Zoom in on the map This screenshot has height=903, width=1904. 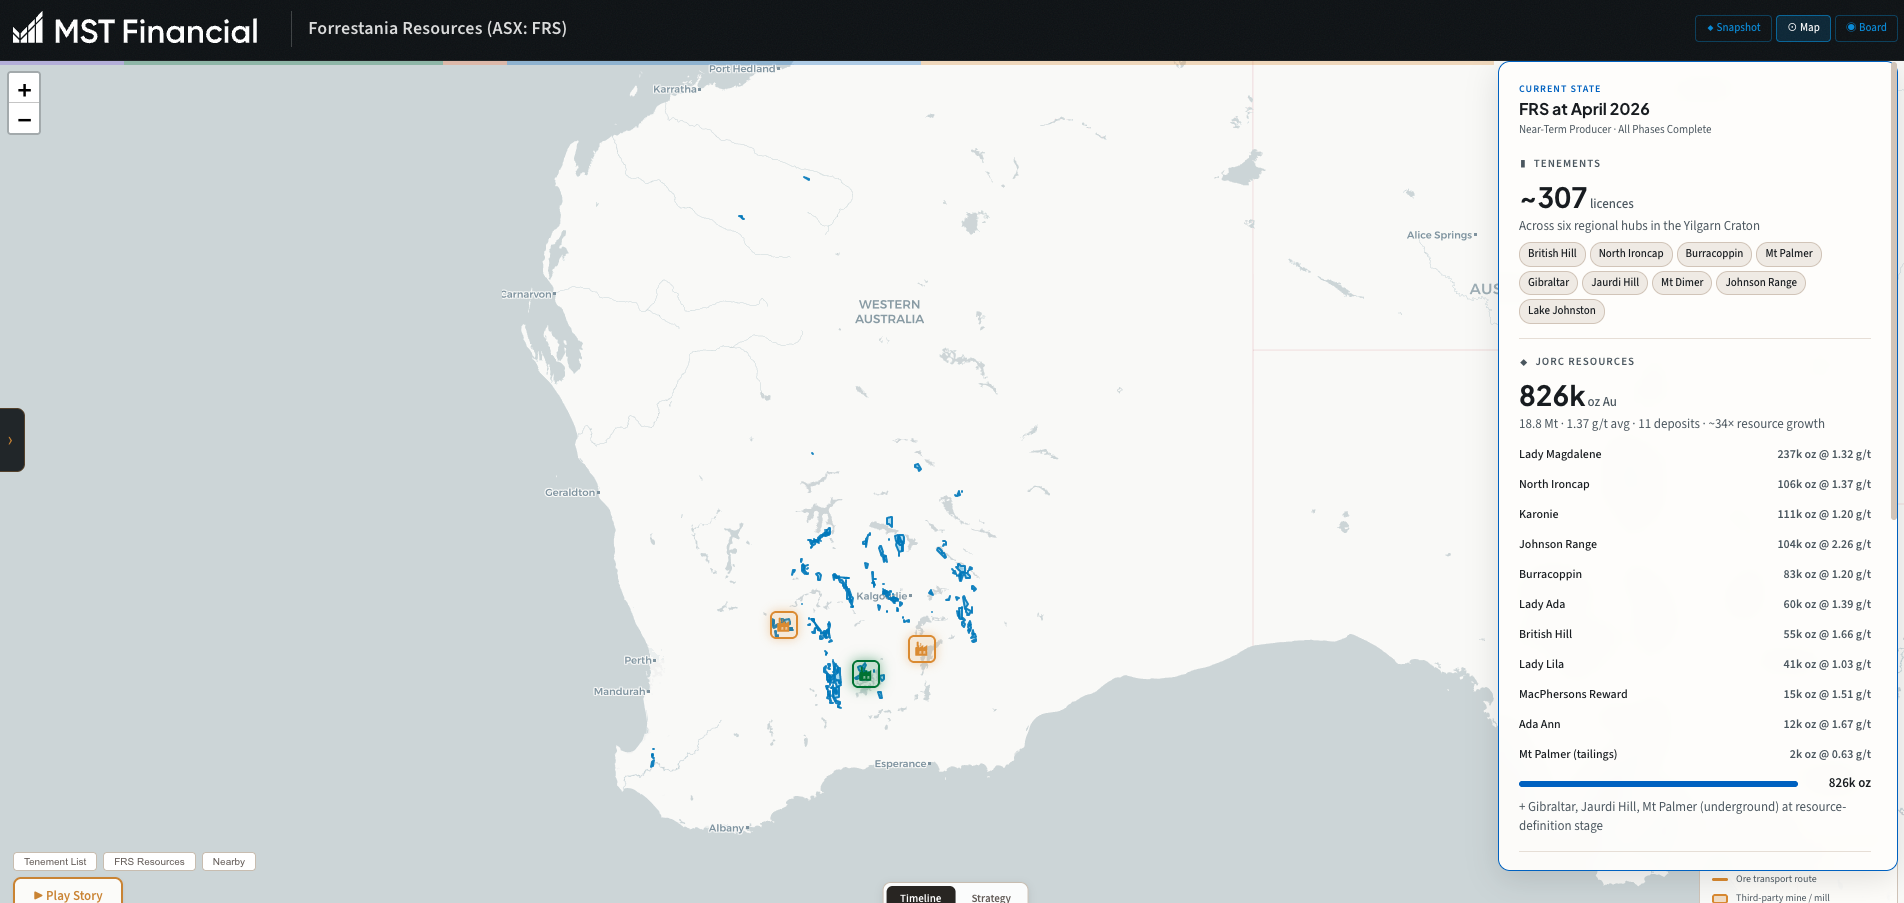tap(24, 89)
